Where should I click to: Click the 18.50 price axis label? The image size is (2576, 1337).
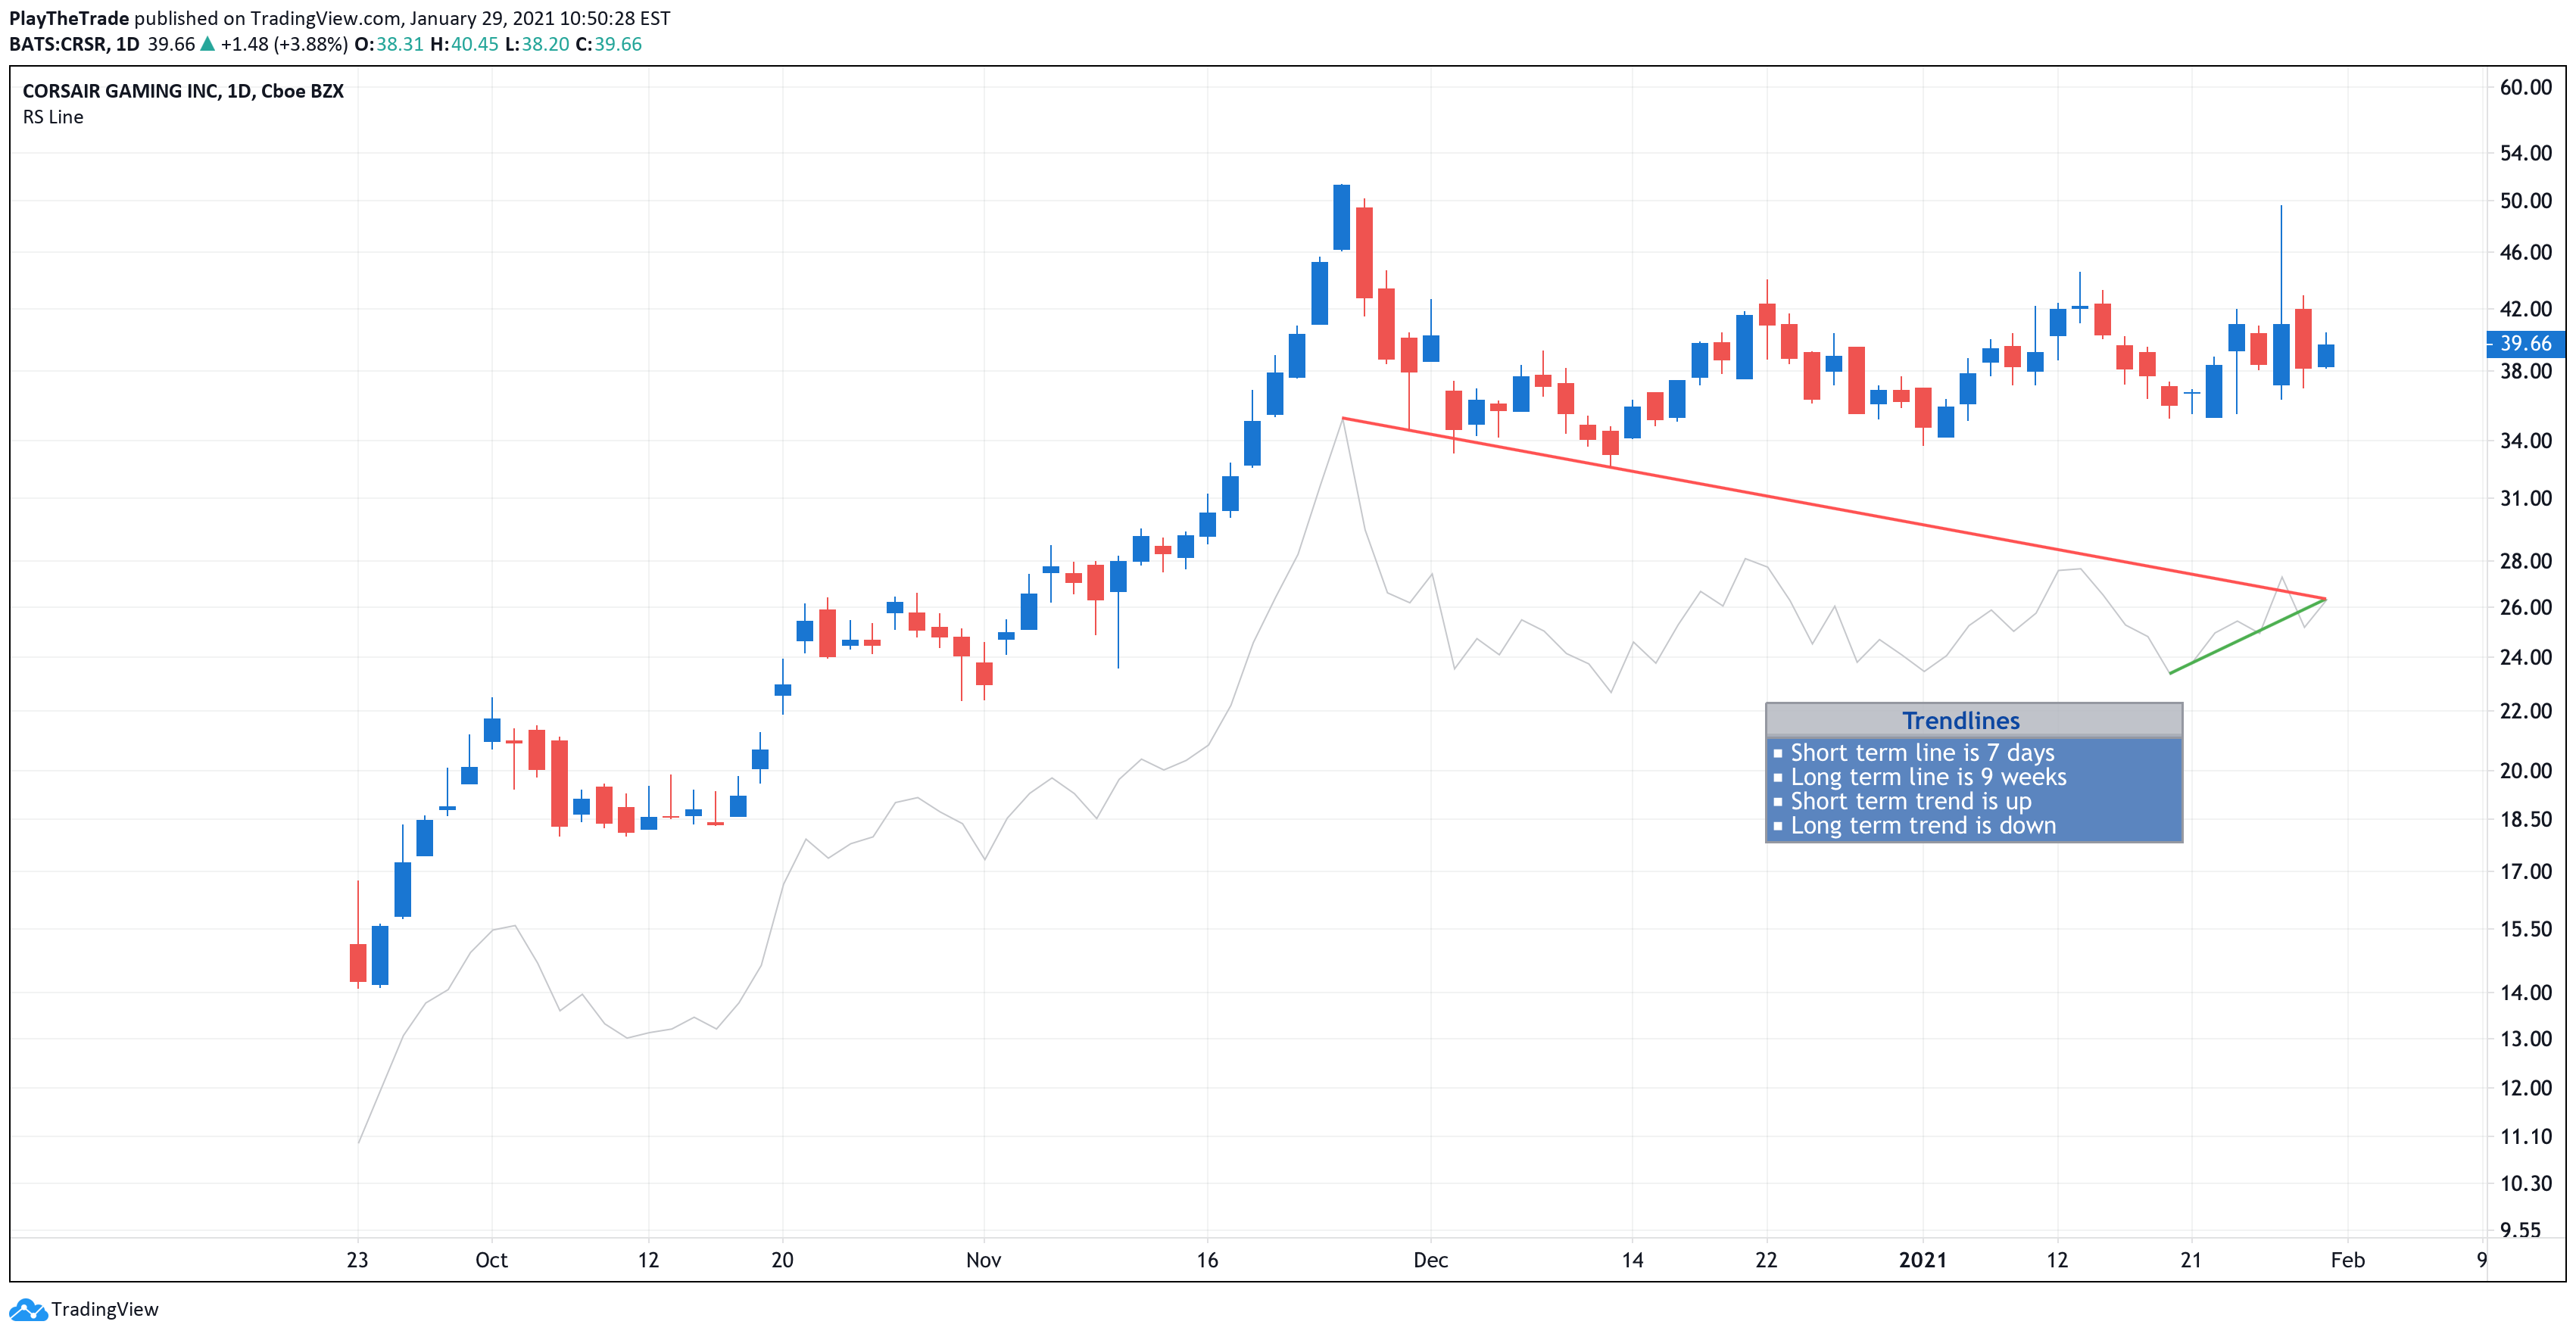[2525, 819]
